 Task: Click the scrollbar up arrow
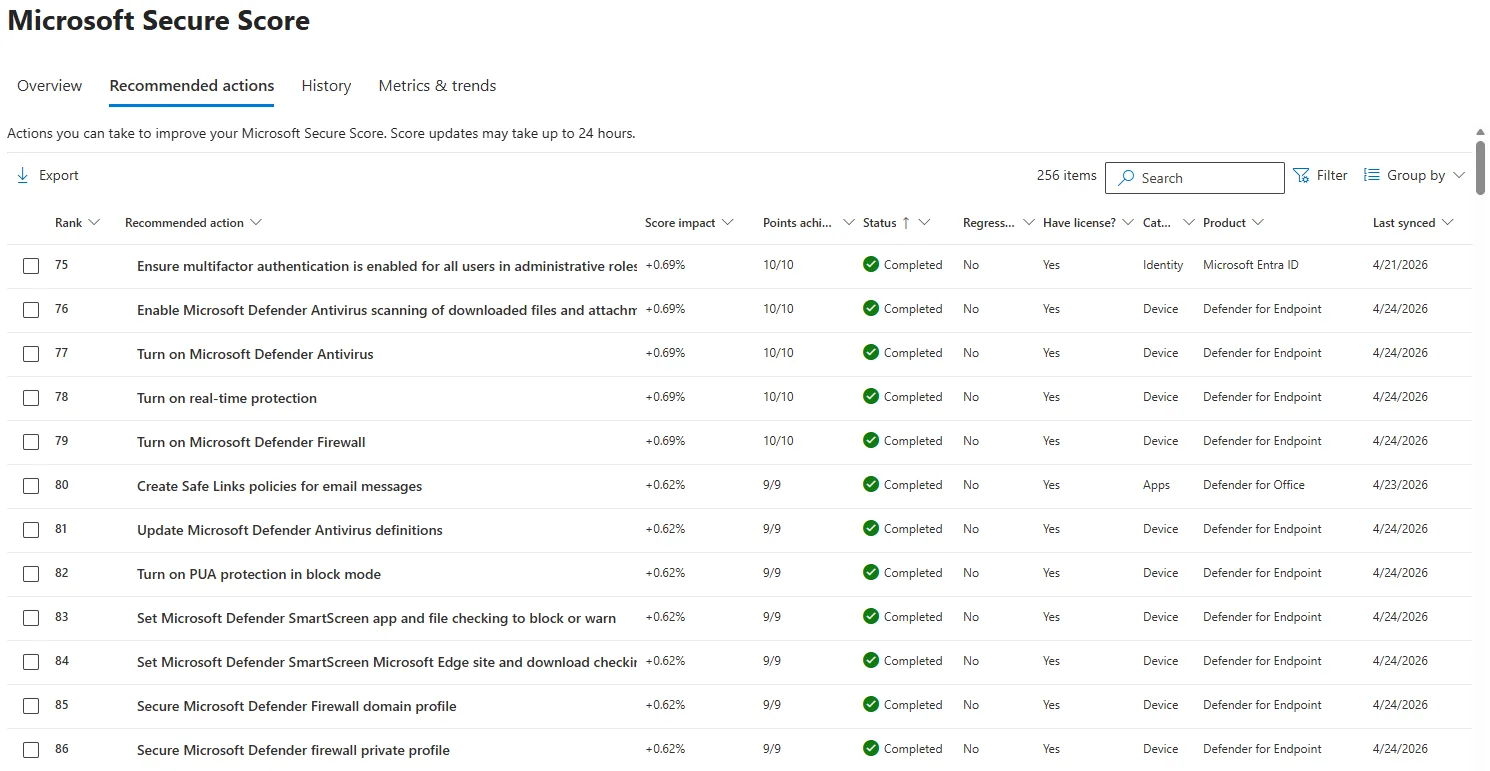pos(1480,132)
